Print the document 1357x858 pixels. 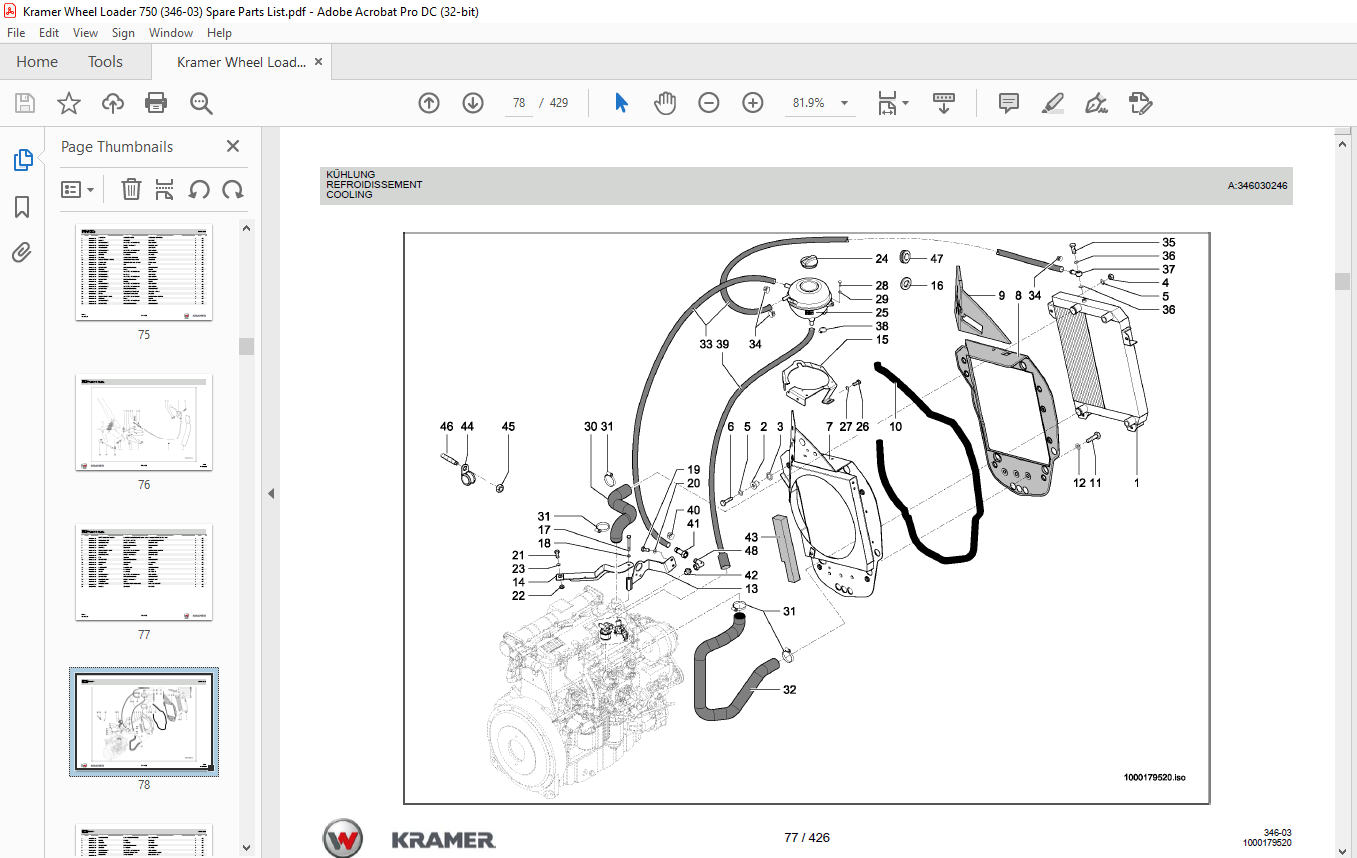click(x=156, y=103)
